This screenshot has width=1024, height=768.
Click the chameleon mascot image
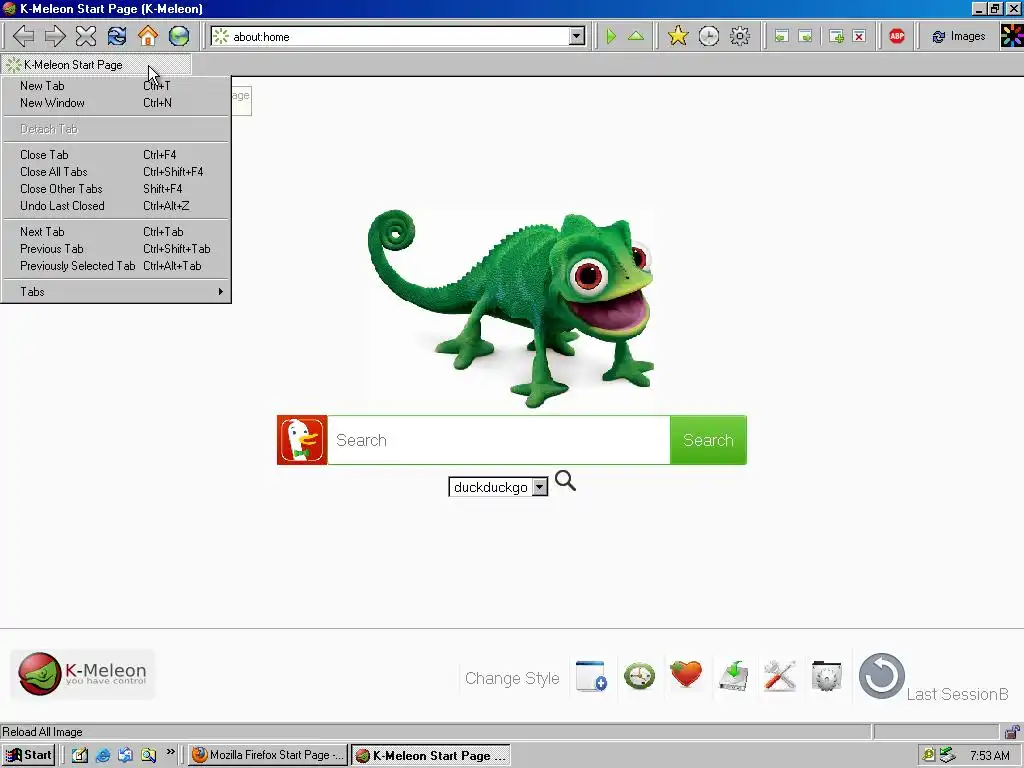(512, 308)
